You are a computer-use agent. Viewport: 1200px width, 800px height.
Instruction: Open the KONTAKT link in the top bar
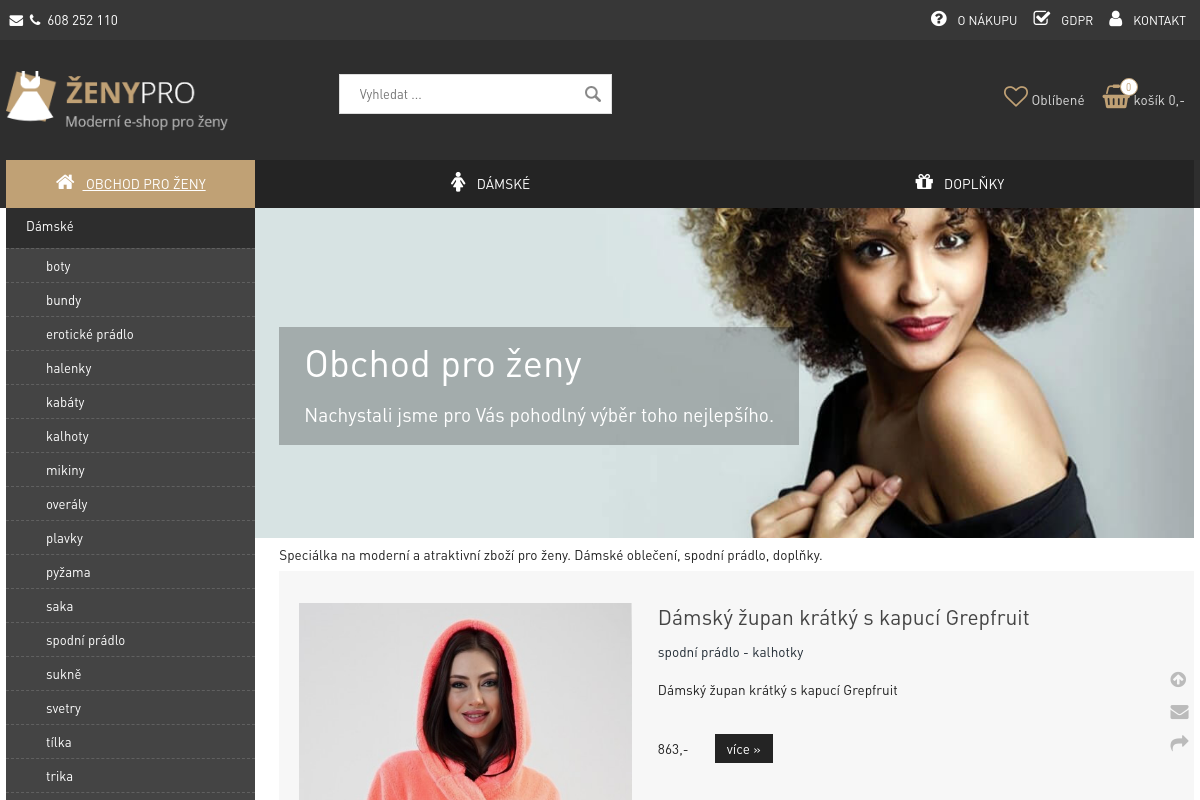coord(1159,19)
